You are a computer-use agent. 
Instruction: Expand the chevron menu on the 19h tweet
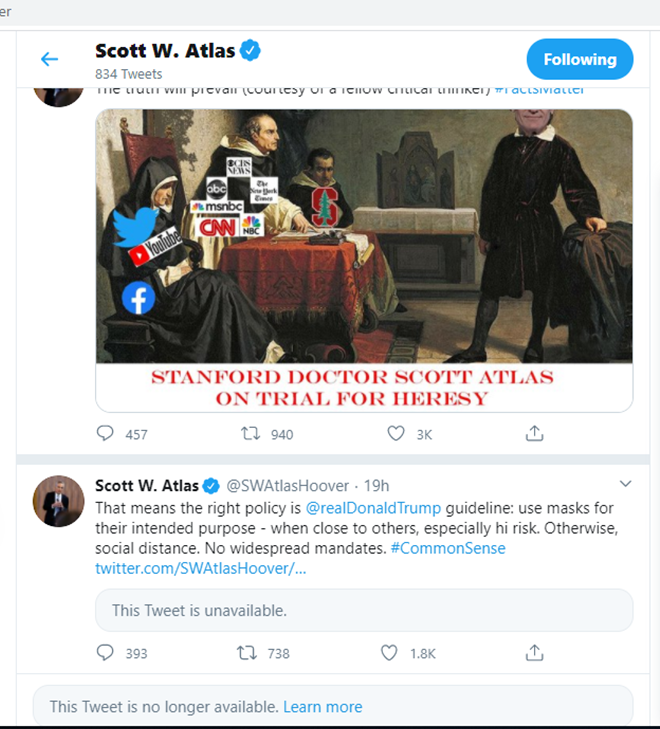click(x=626, y=484)
